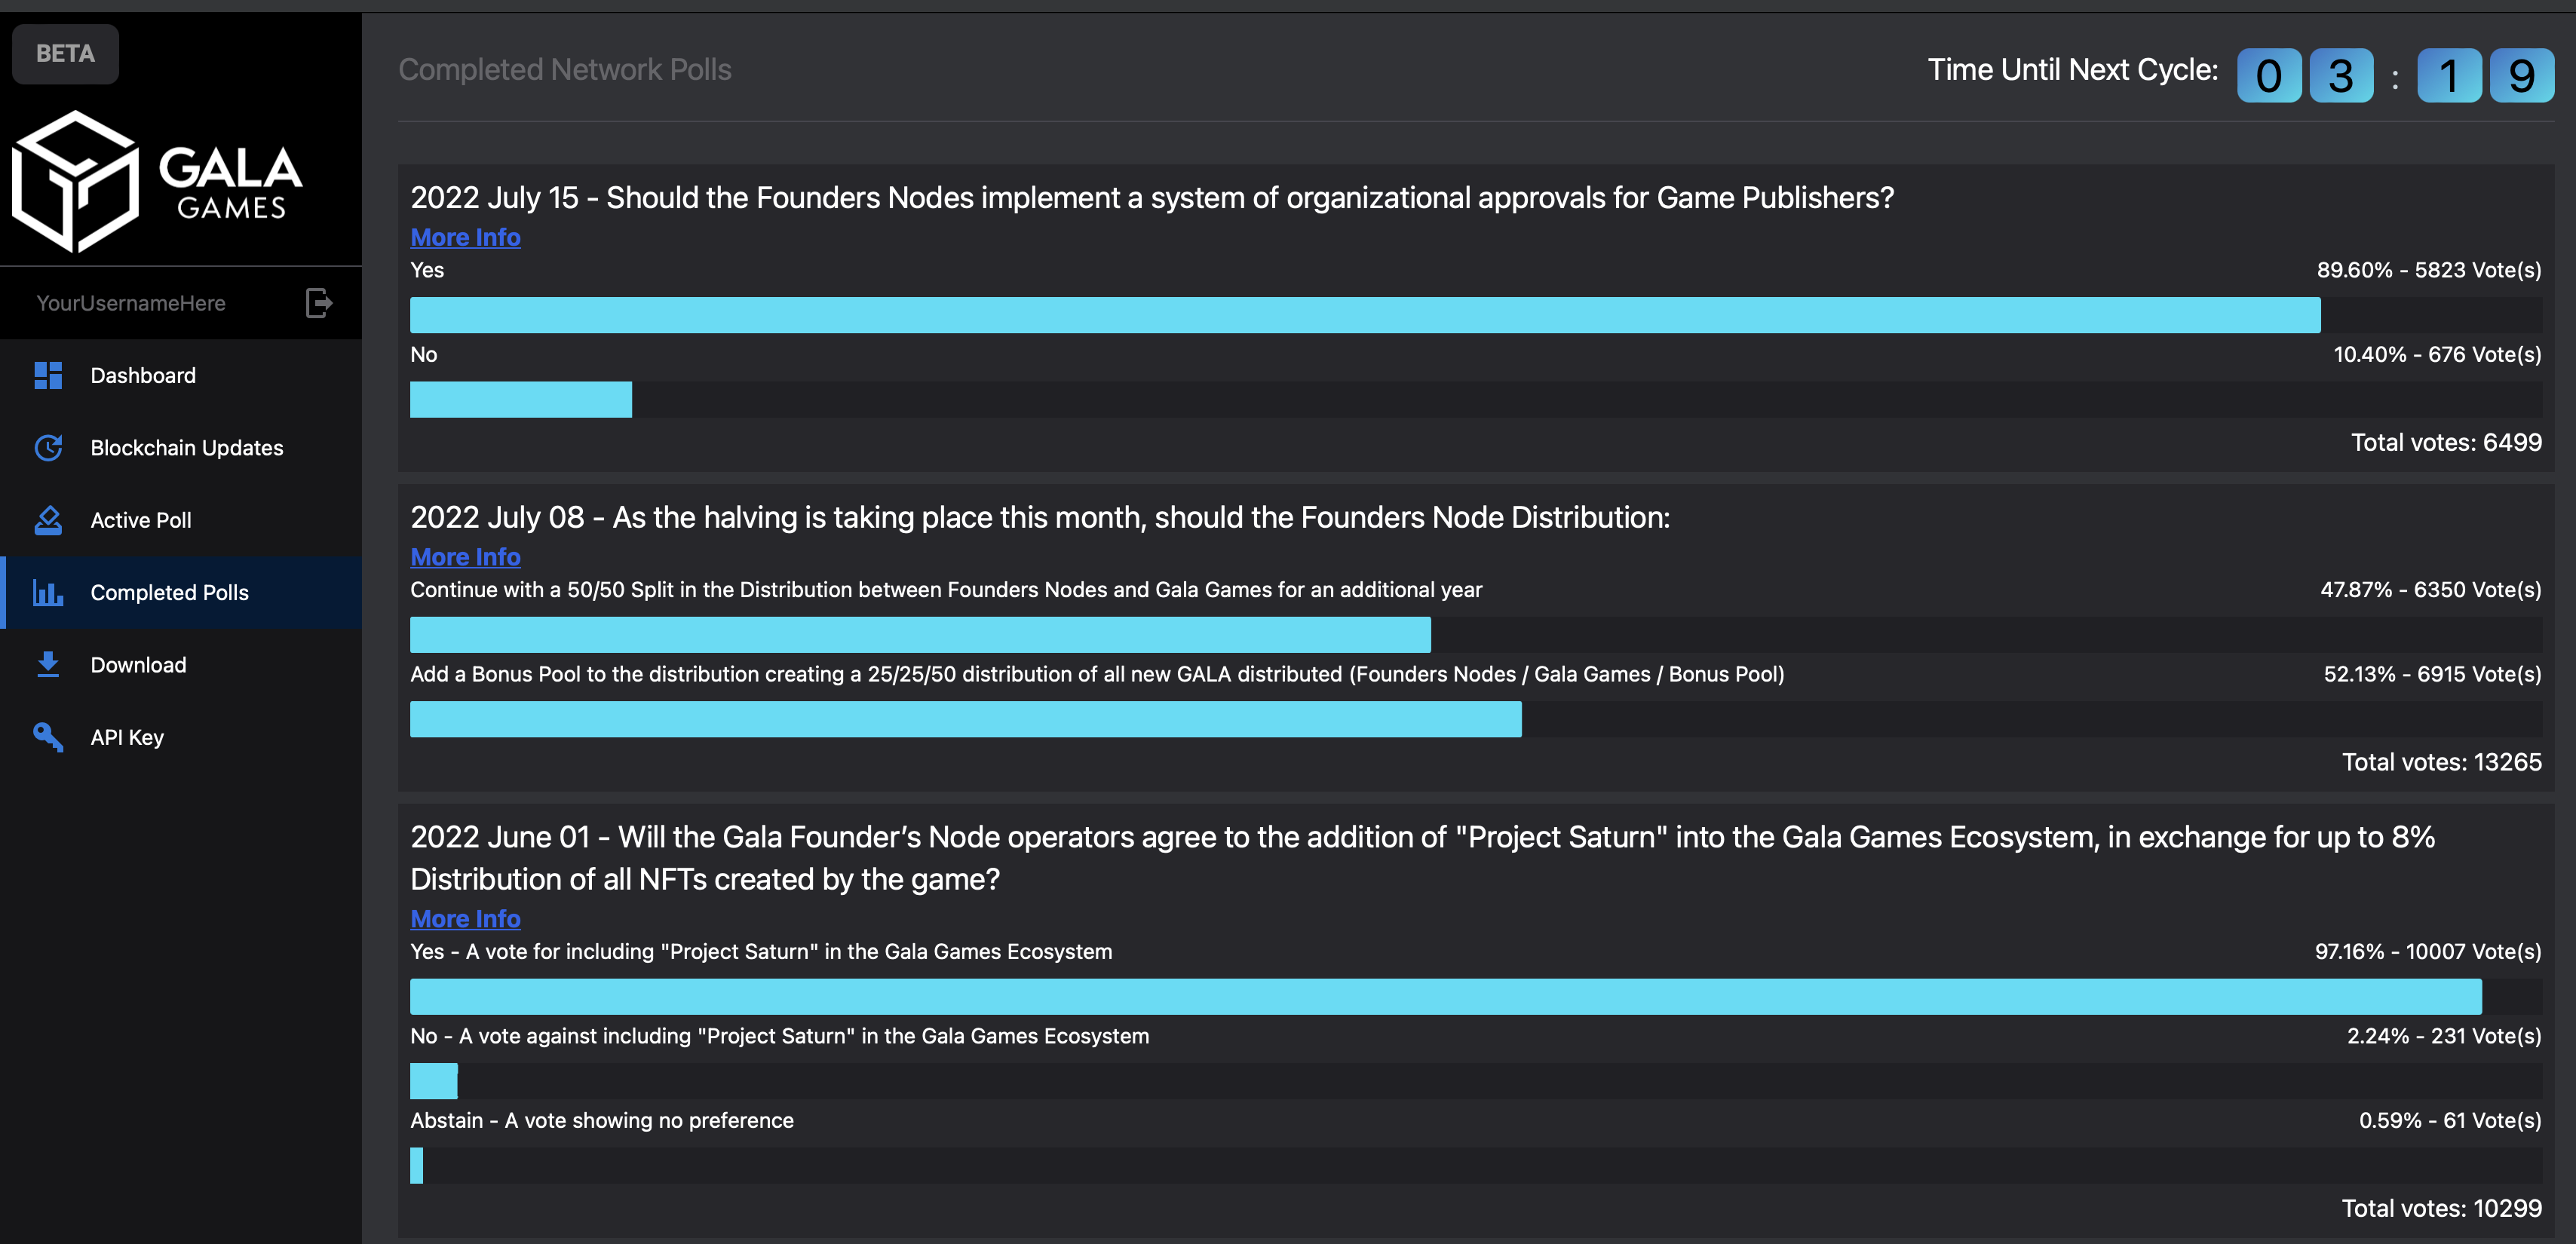
Task: Click the 'Yes' label in July 15 poll
Action: pyautogui.click(x=427, y=270)
